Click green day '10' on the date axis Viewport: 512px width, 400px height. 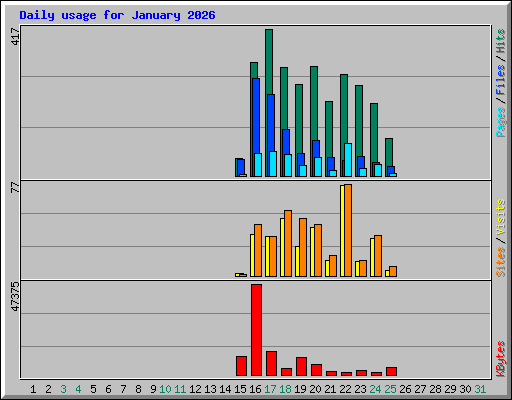165,389
